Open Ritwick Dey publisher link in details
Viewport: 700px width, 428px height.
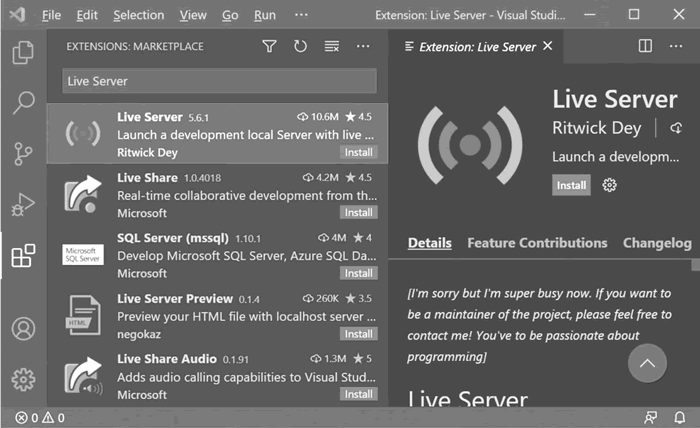(596, 128)
